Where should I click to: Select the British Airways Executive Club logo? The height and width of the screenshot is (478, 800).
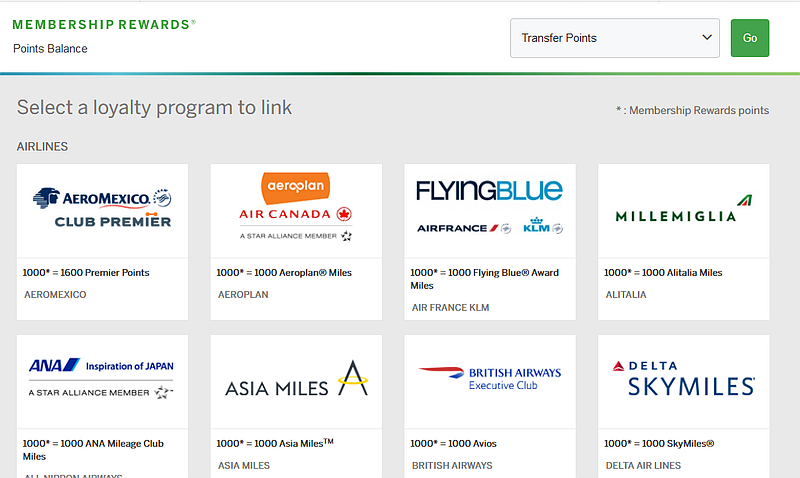[x=490, y=379]
